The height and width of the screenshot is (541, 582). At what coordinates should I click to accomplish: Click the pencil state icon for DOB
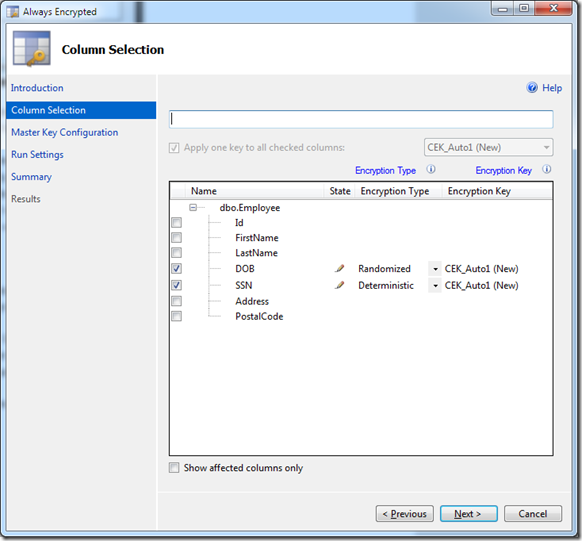(x=339, y=268)
